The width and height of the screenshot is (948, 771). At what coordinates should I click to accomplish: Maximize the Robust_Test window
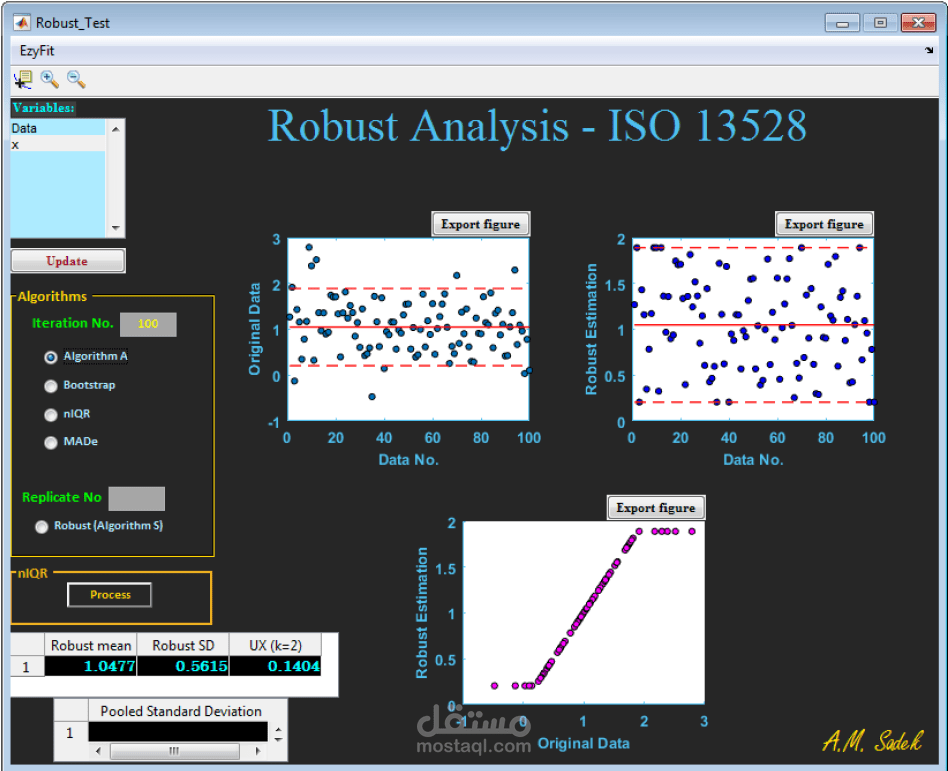click(880, 23)
